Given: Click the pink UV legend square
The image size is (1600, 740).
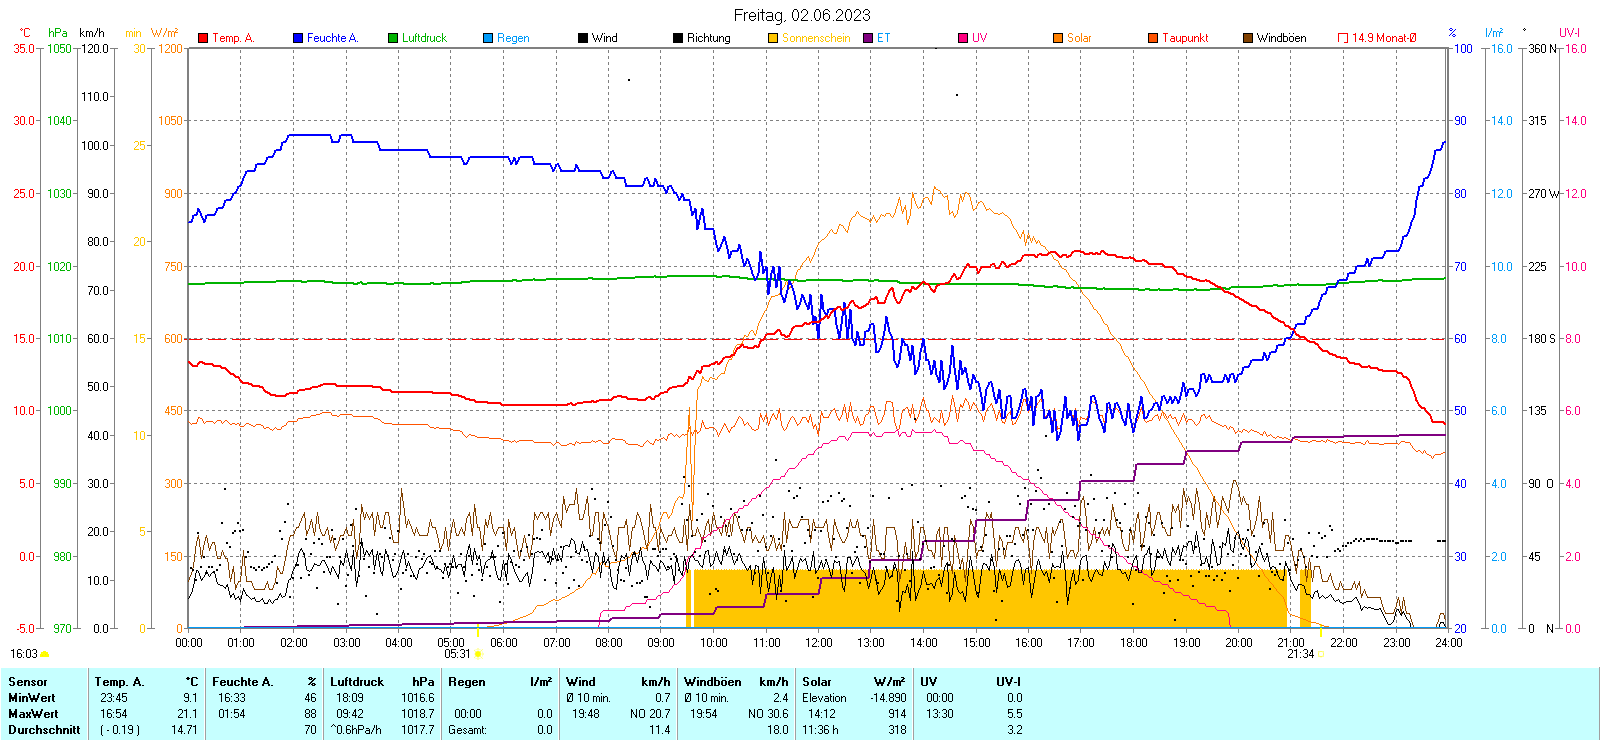Looking at the screenshot, I should pyautogui.click(x=963, y=38).
